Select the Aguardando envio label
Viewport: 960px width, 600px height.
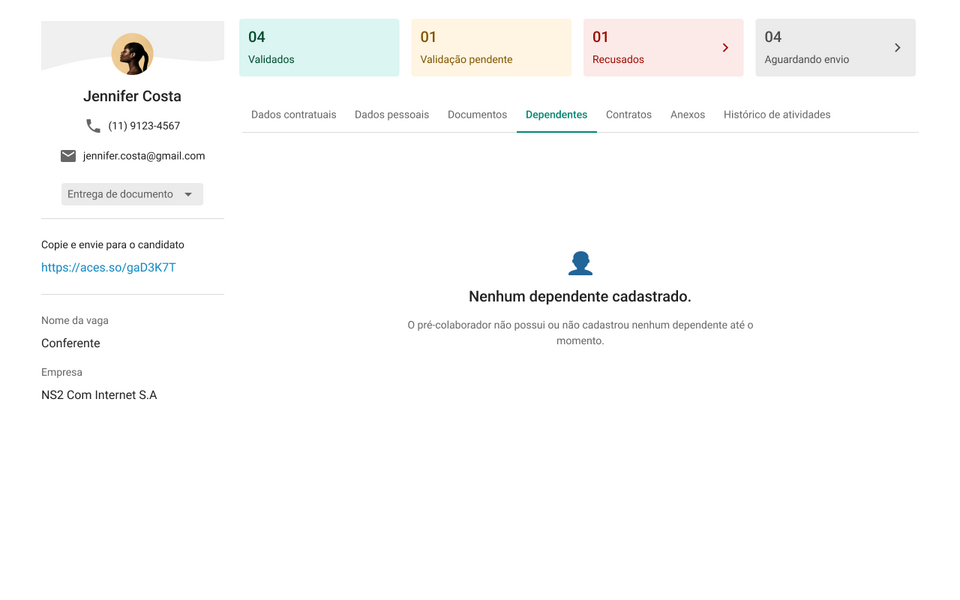pos(806,59)
